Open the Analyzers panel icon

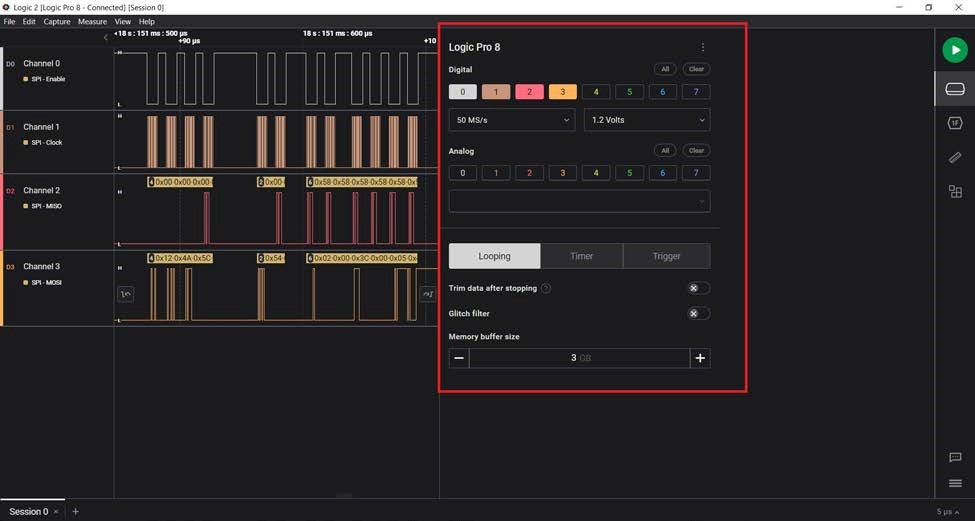(954, 123)
